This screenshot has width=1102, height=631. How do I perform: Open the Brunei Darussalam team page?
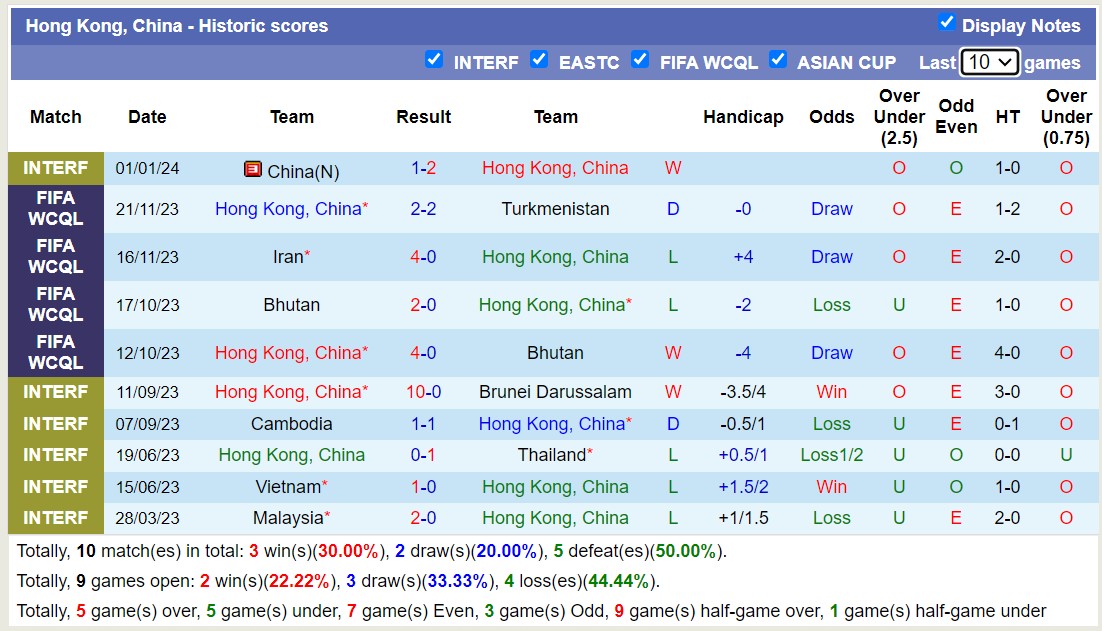coord(555,392)
